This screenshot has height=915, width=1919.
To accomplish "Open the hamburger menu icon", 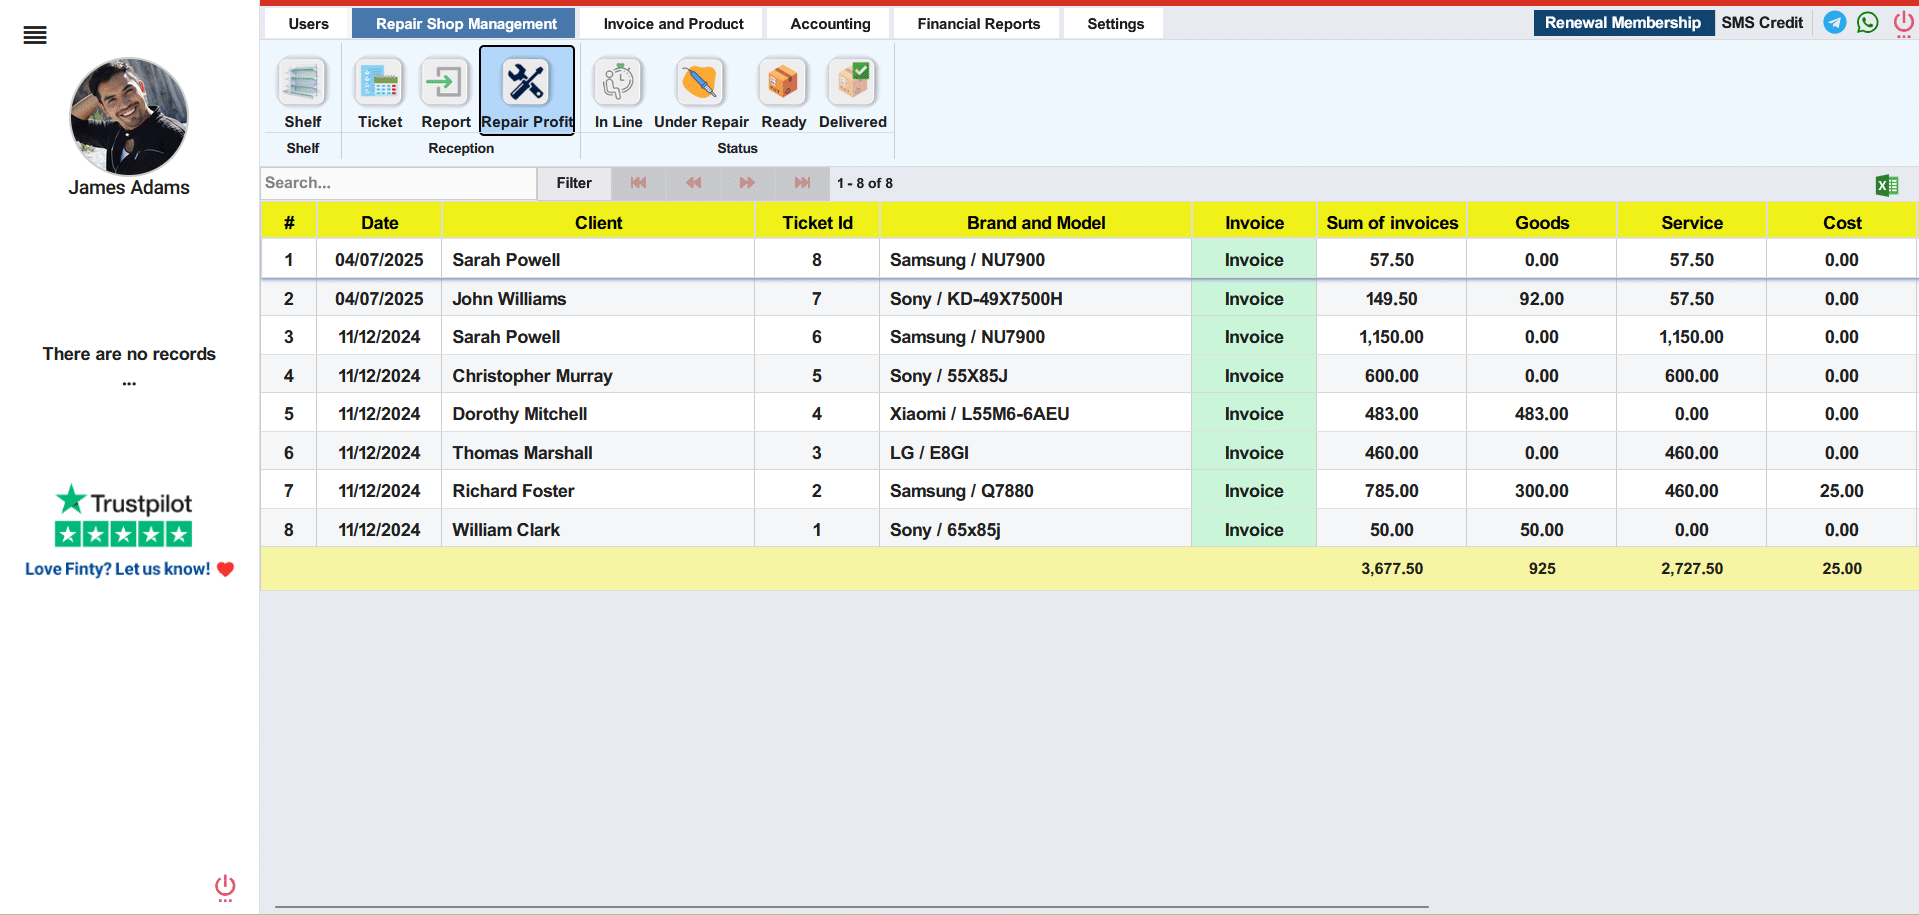I will (x=35, y=36).
